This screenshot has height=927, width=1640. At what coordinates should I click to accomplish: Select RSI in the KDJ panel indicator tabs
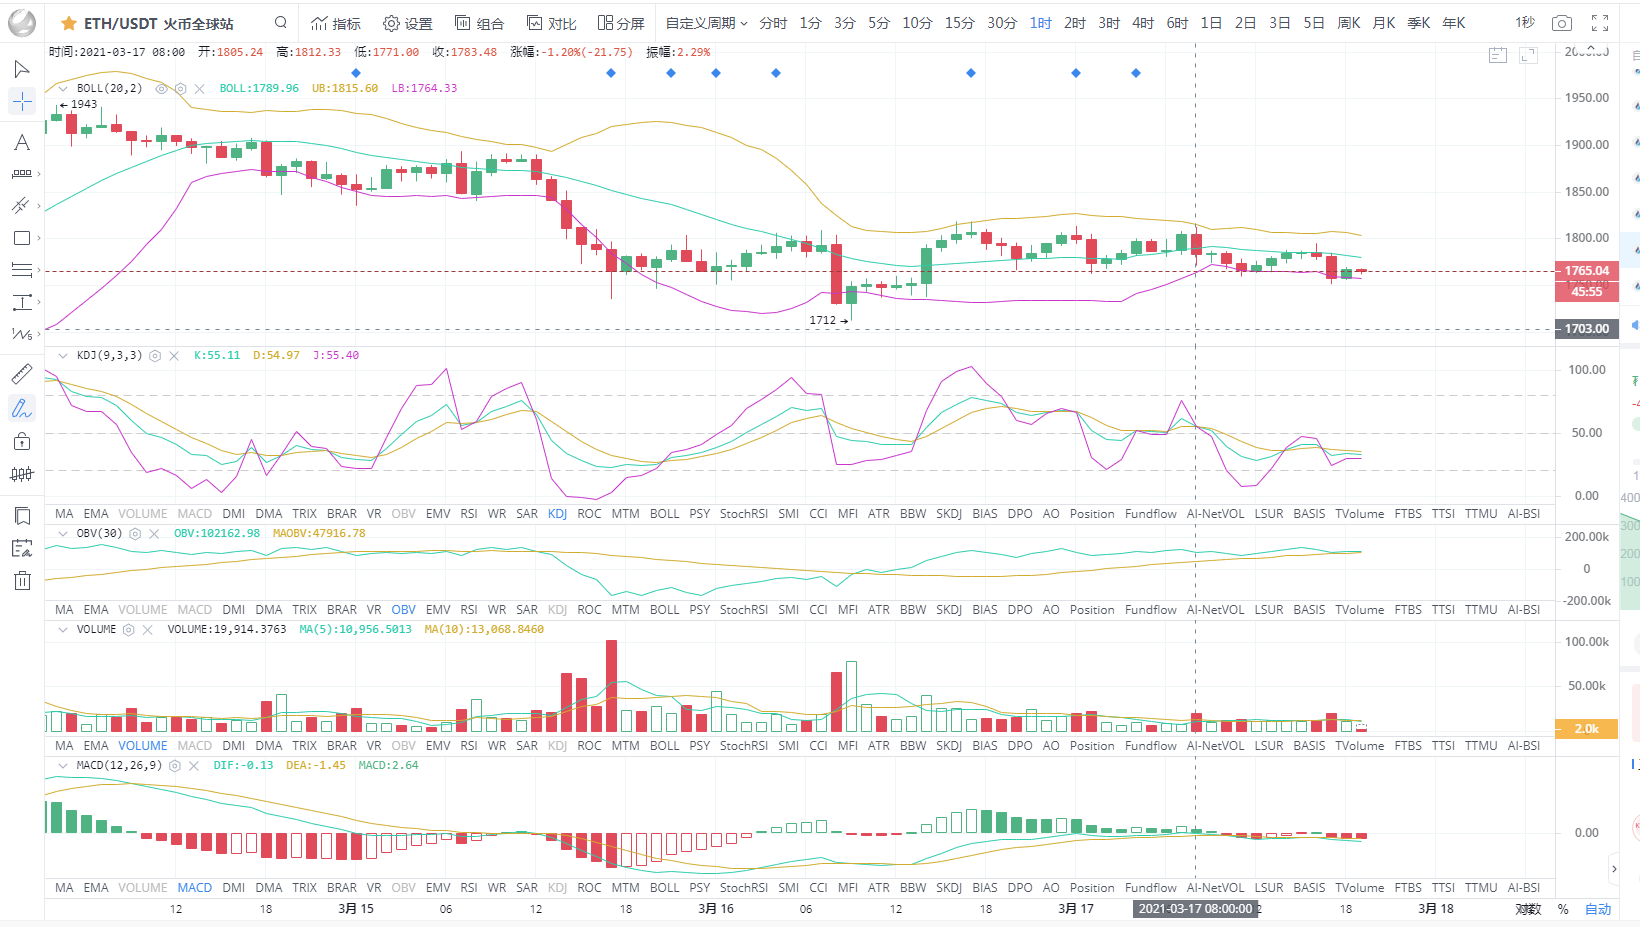pyautogui.click(x=468, y=514)
